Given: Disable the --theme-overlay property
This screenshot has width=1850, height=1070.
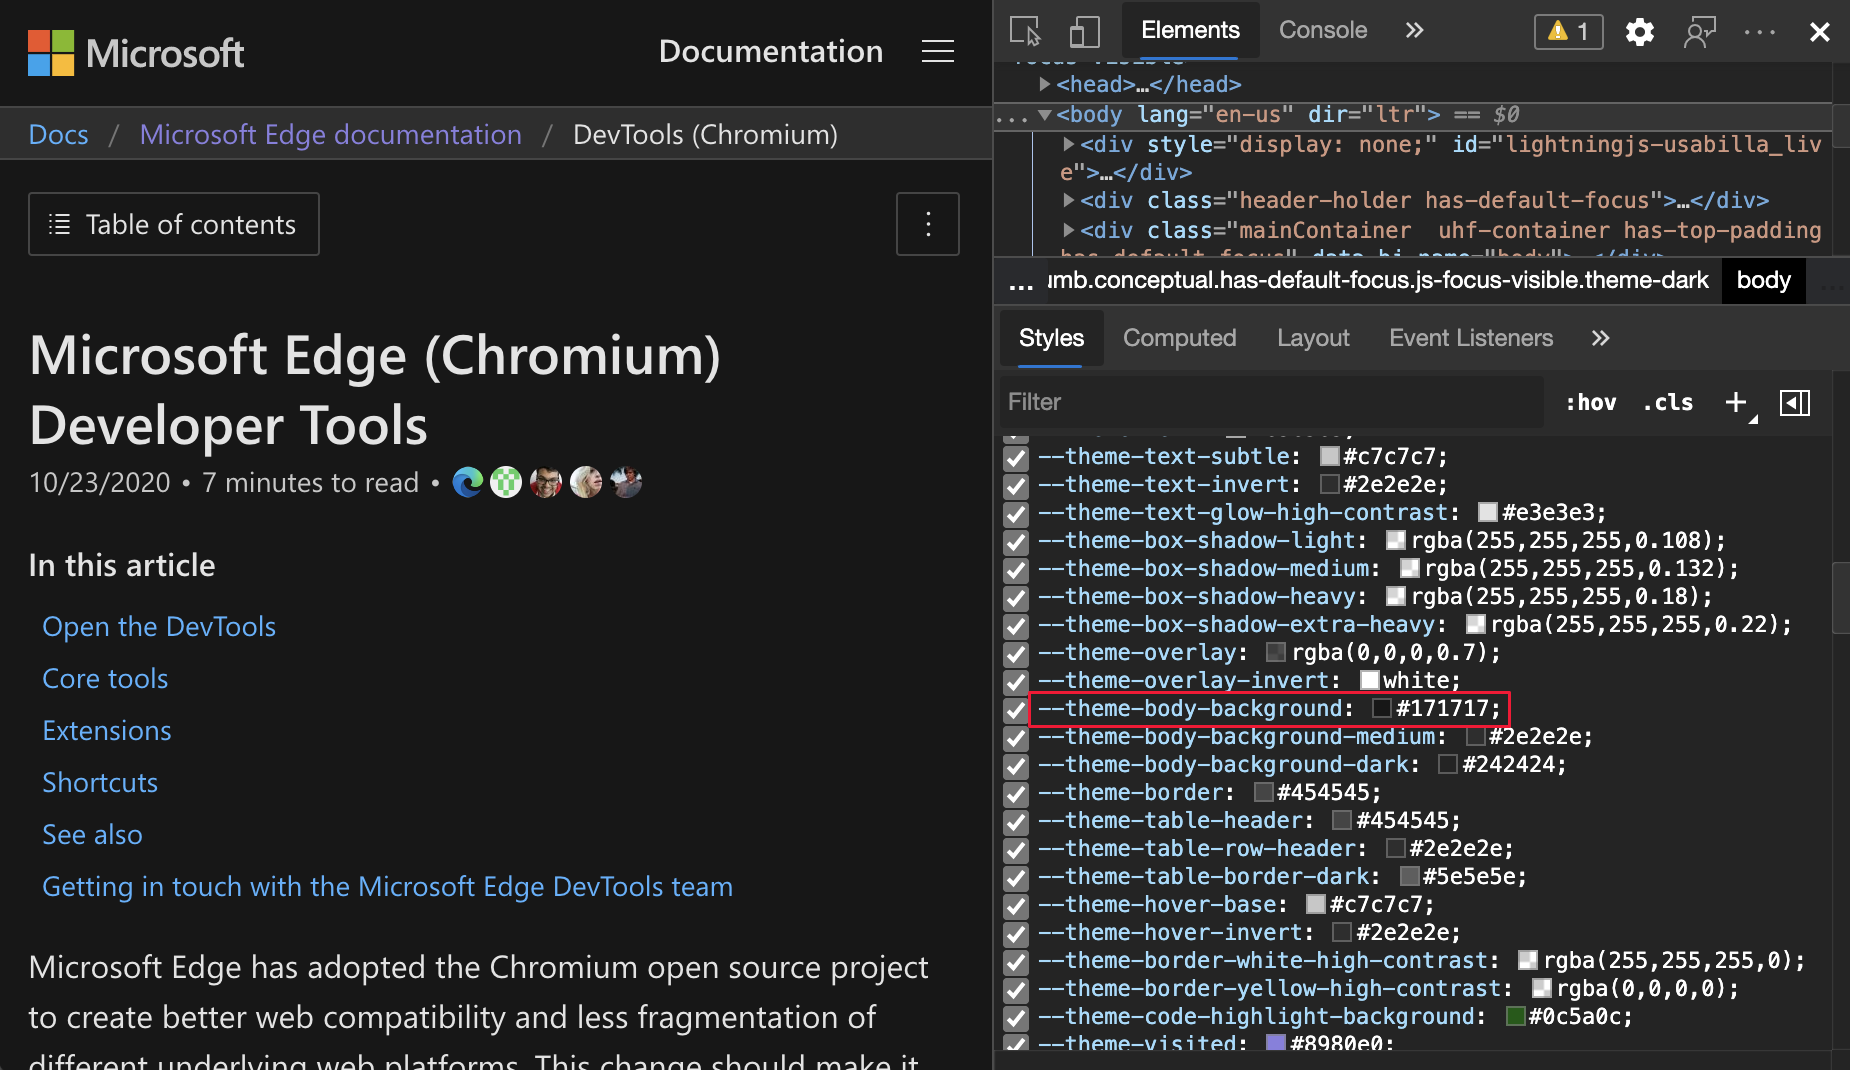Looking at the screenshot, I should [x=1016, y=654].
